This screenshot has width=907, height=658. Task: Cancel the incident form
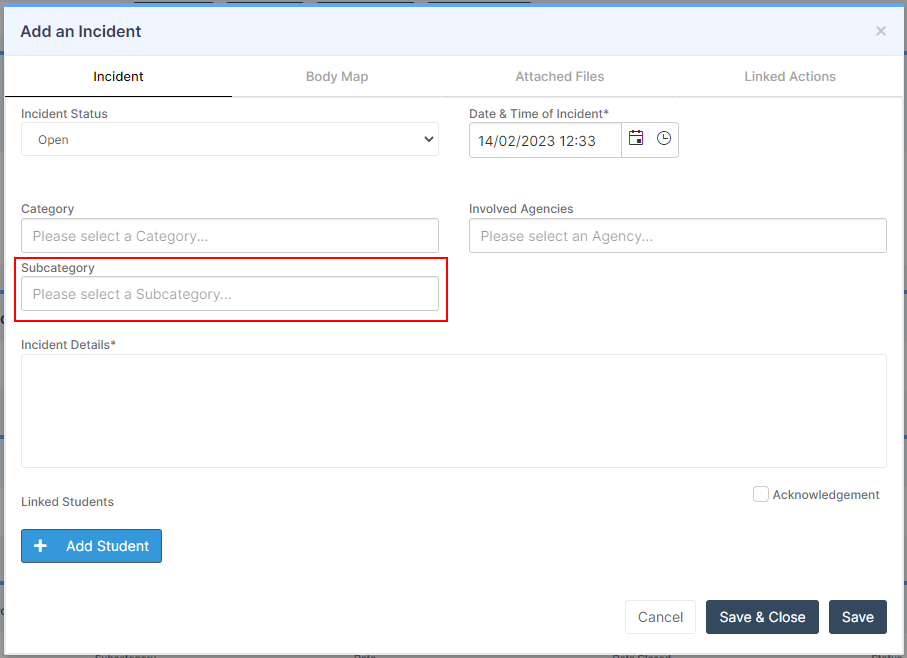660,617
